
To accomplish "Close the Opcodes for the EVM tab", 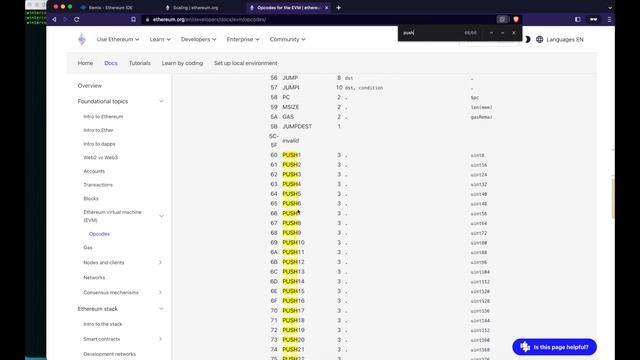I will pos(327,7).
